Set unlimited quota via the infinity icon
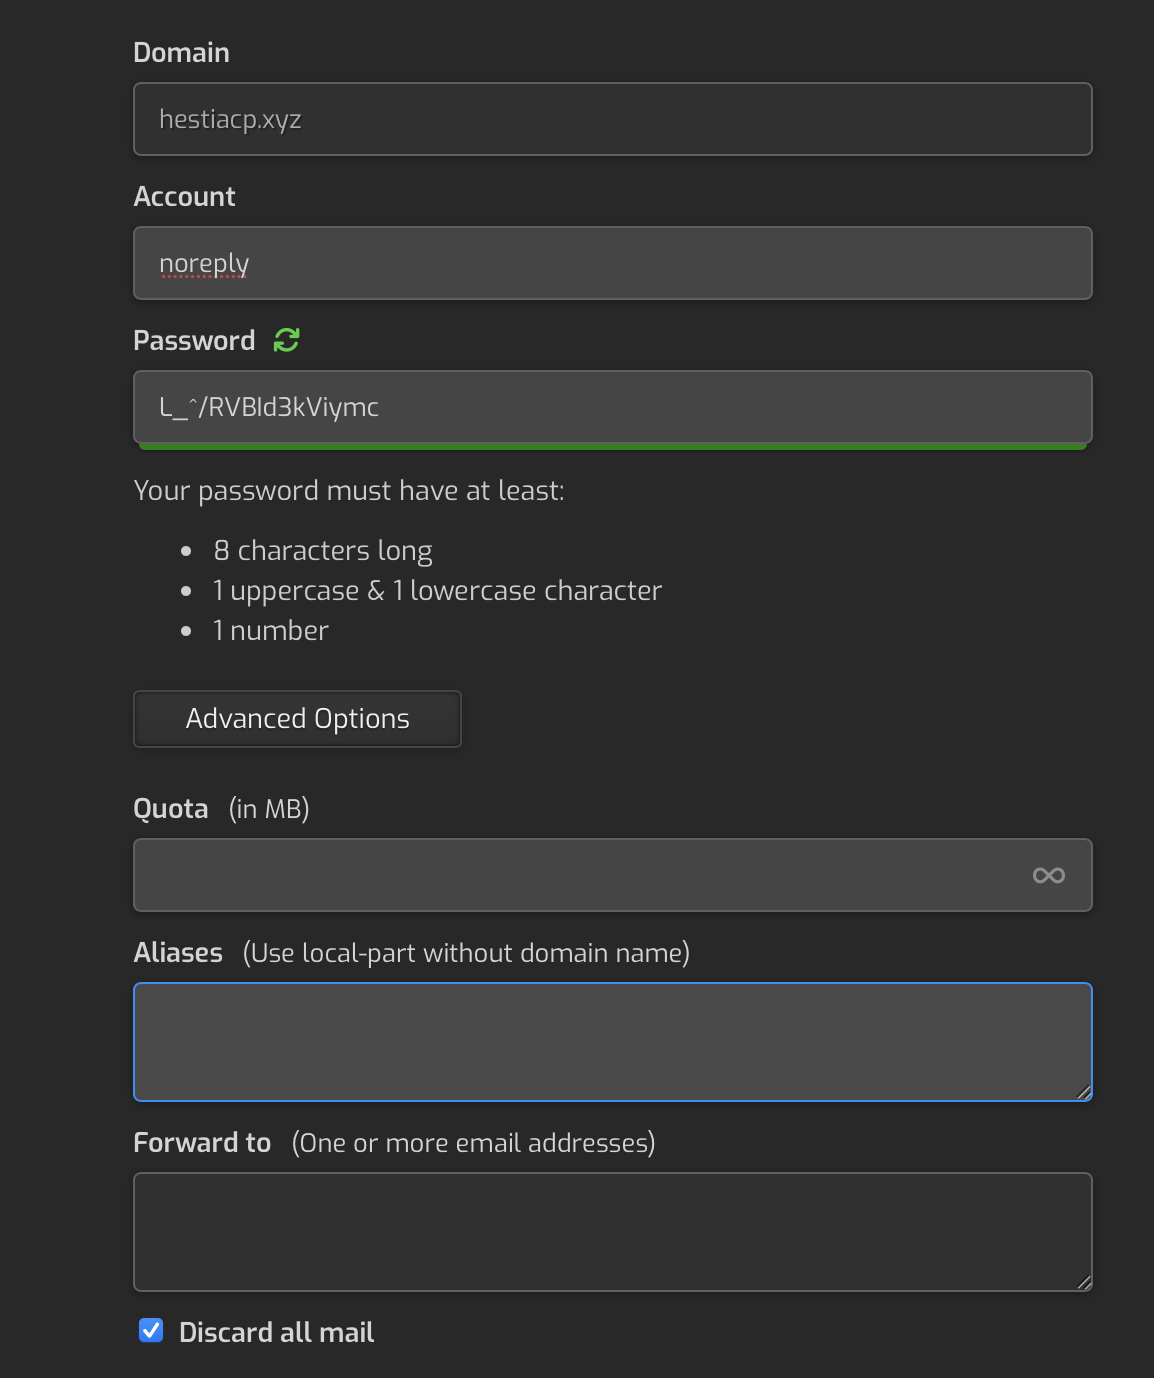The width and height of the screenshot is (1154, 1378). coord(1049,875)
